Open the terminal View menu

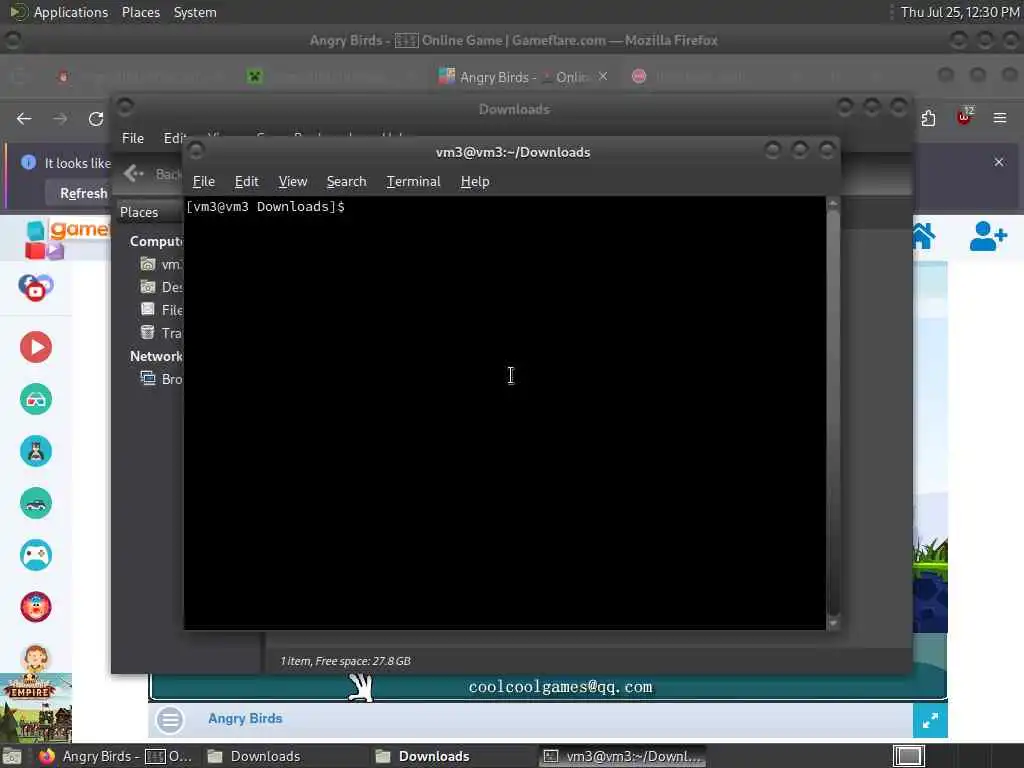293,182
